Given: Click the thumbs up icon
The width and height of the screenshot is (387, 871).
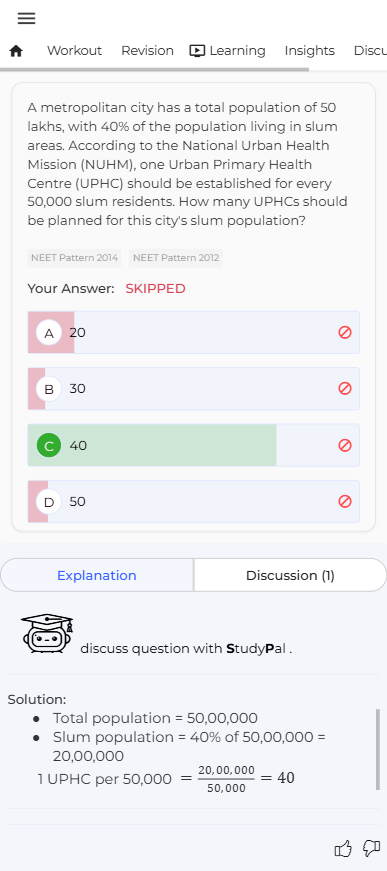Looking at the screenshot, I should (343, 849).
